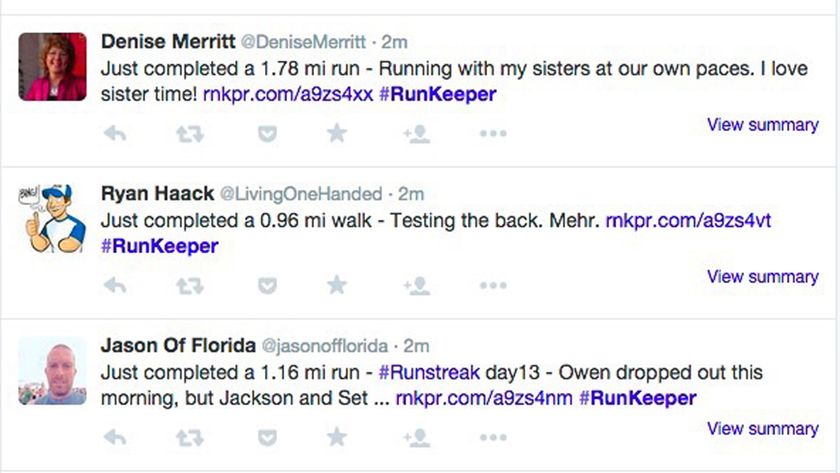
Task: Open Ryan Haack's profile name link
Action: (x=156, y=193)
